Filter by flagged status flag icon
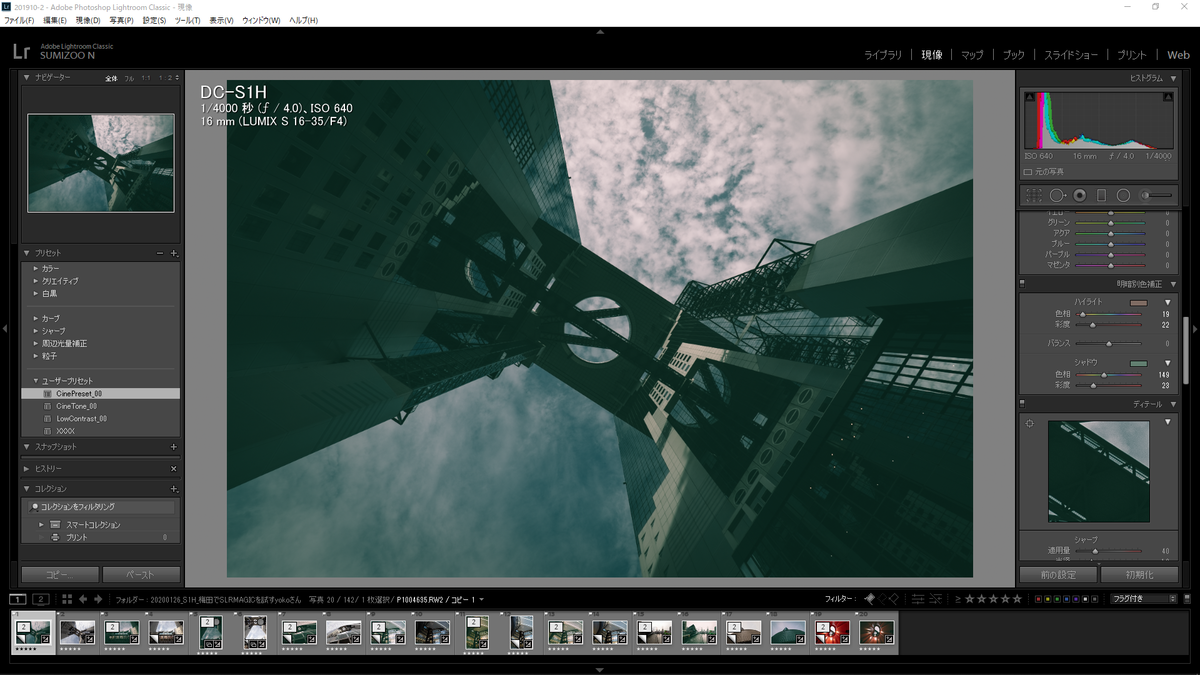1200x675 pixels. [869, 599]
